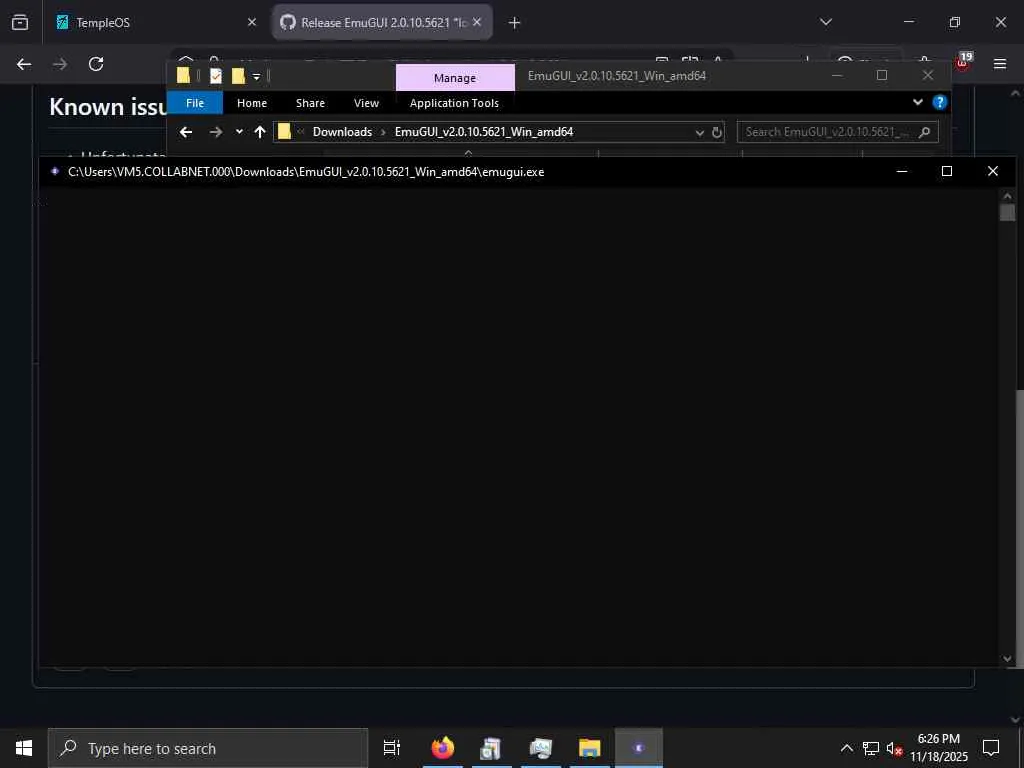Switch to the View ribbon tab
Screen dimensions: 1024x768
tap(366, 103)
